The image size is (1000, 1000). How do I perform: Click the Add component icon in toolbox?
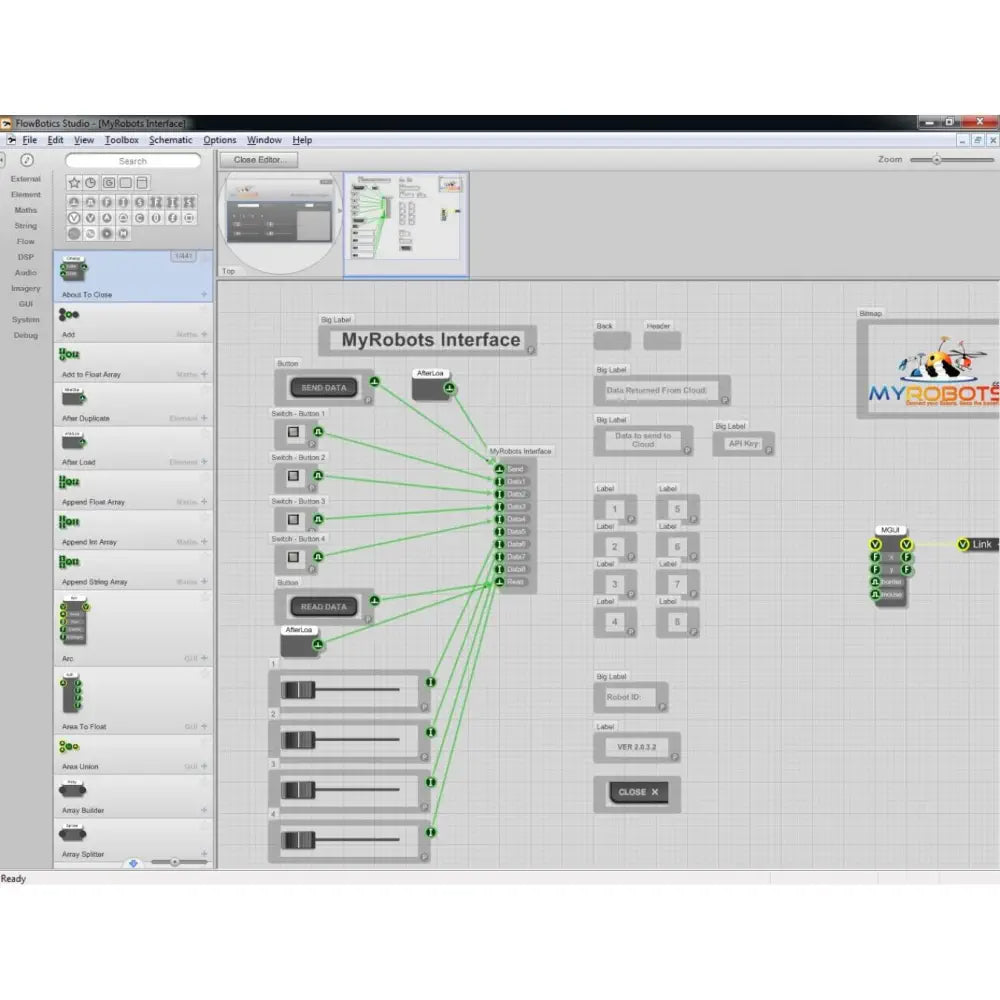coord(69,316)
